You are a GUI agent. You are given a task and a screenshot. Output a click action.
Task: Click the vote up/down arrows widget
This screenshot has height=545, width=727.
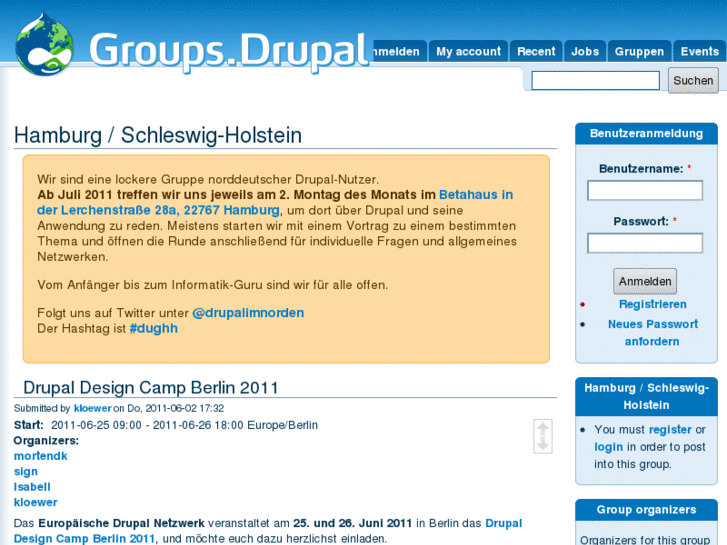click(543, 436)
